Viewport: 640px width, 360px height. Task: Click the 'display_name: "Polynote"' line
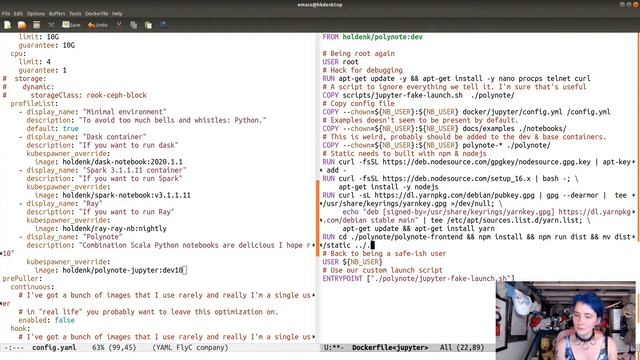(x=71, y=237)
